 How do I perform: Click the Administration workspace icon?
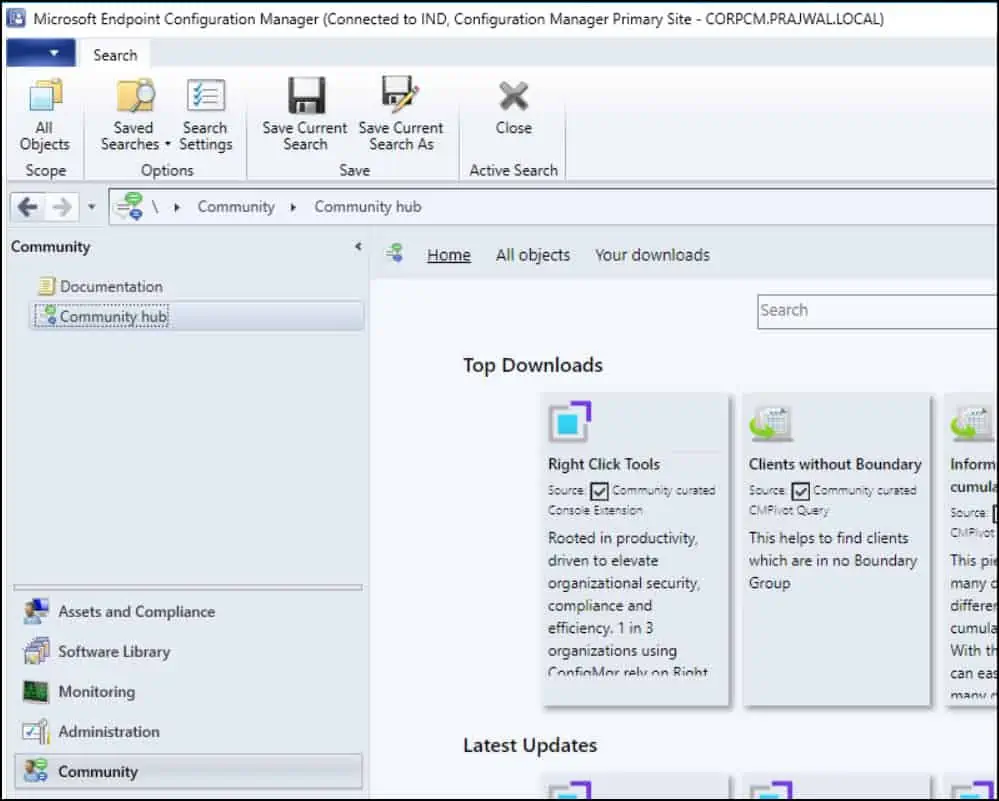click(x=36, y=732)
